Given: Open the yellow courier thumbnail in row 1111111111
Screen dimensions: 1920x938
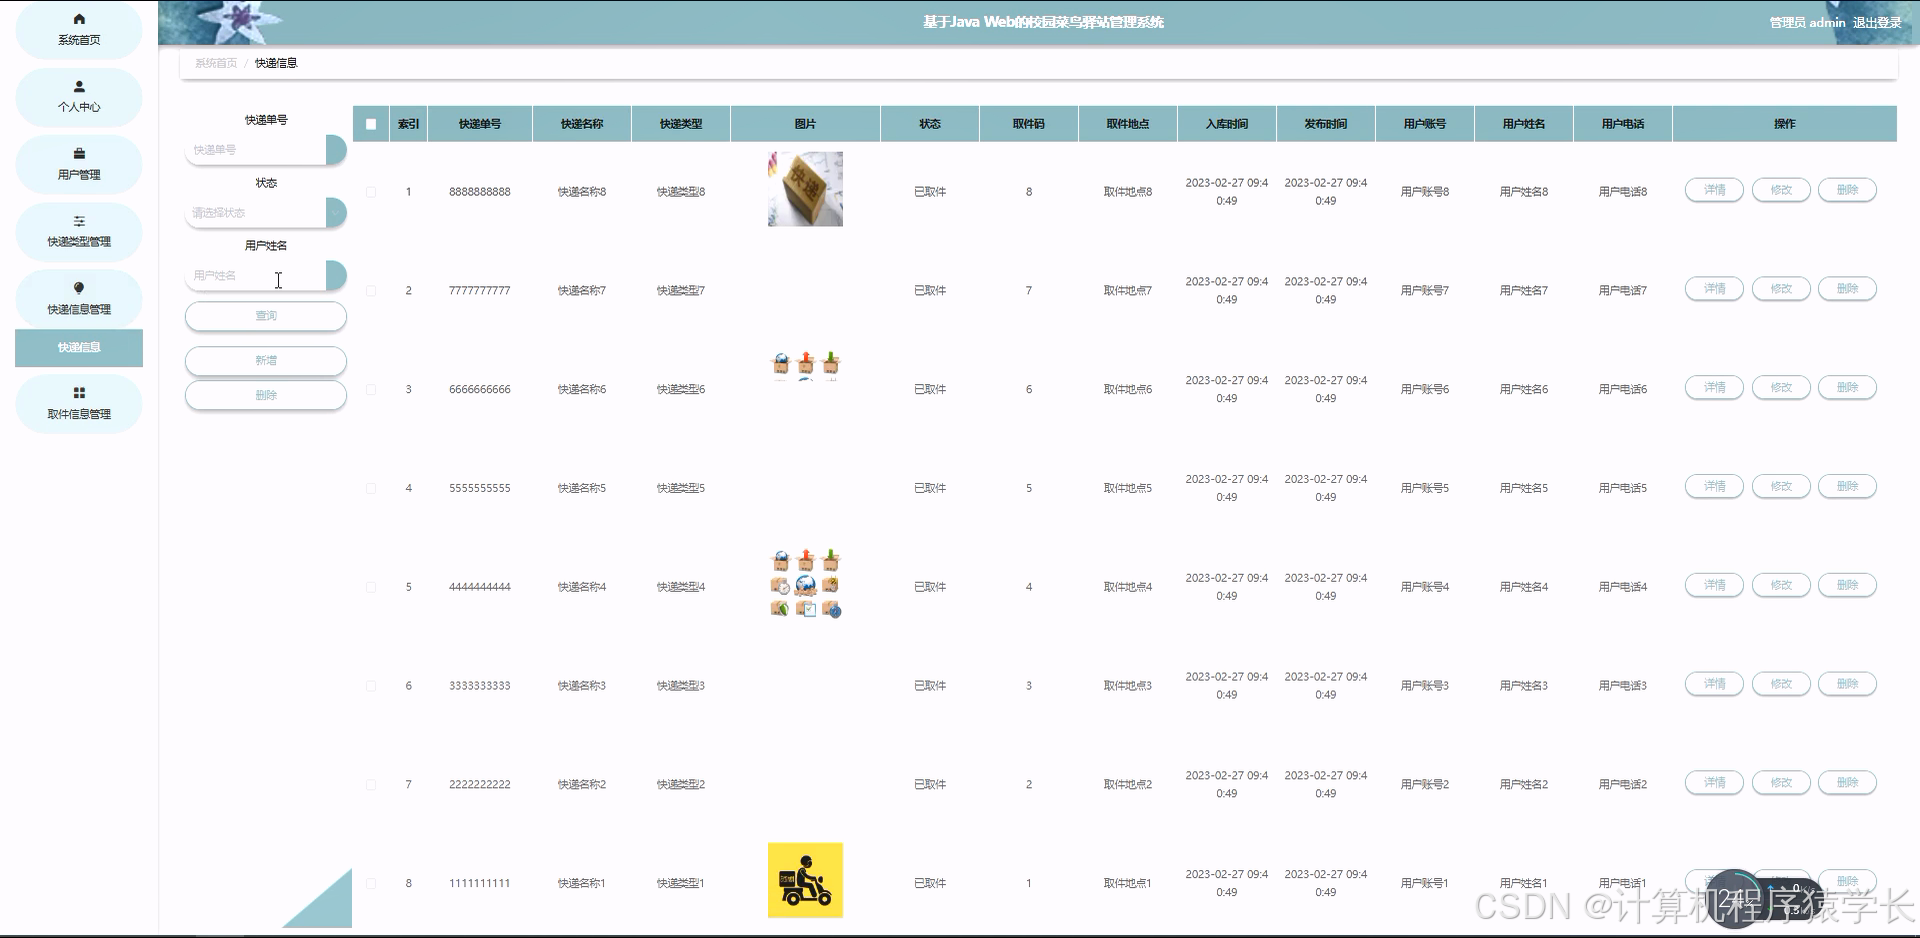Looking at the screenshot, I should tap(805, 880).
